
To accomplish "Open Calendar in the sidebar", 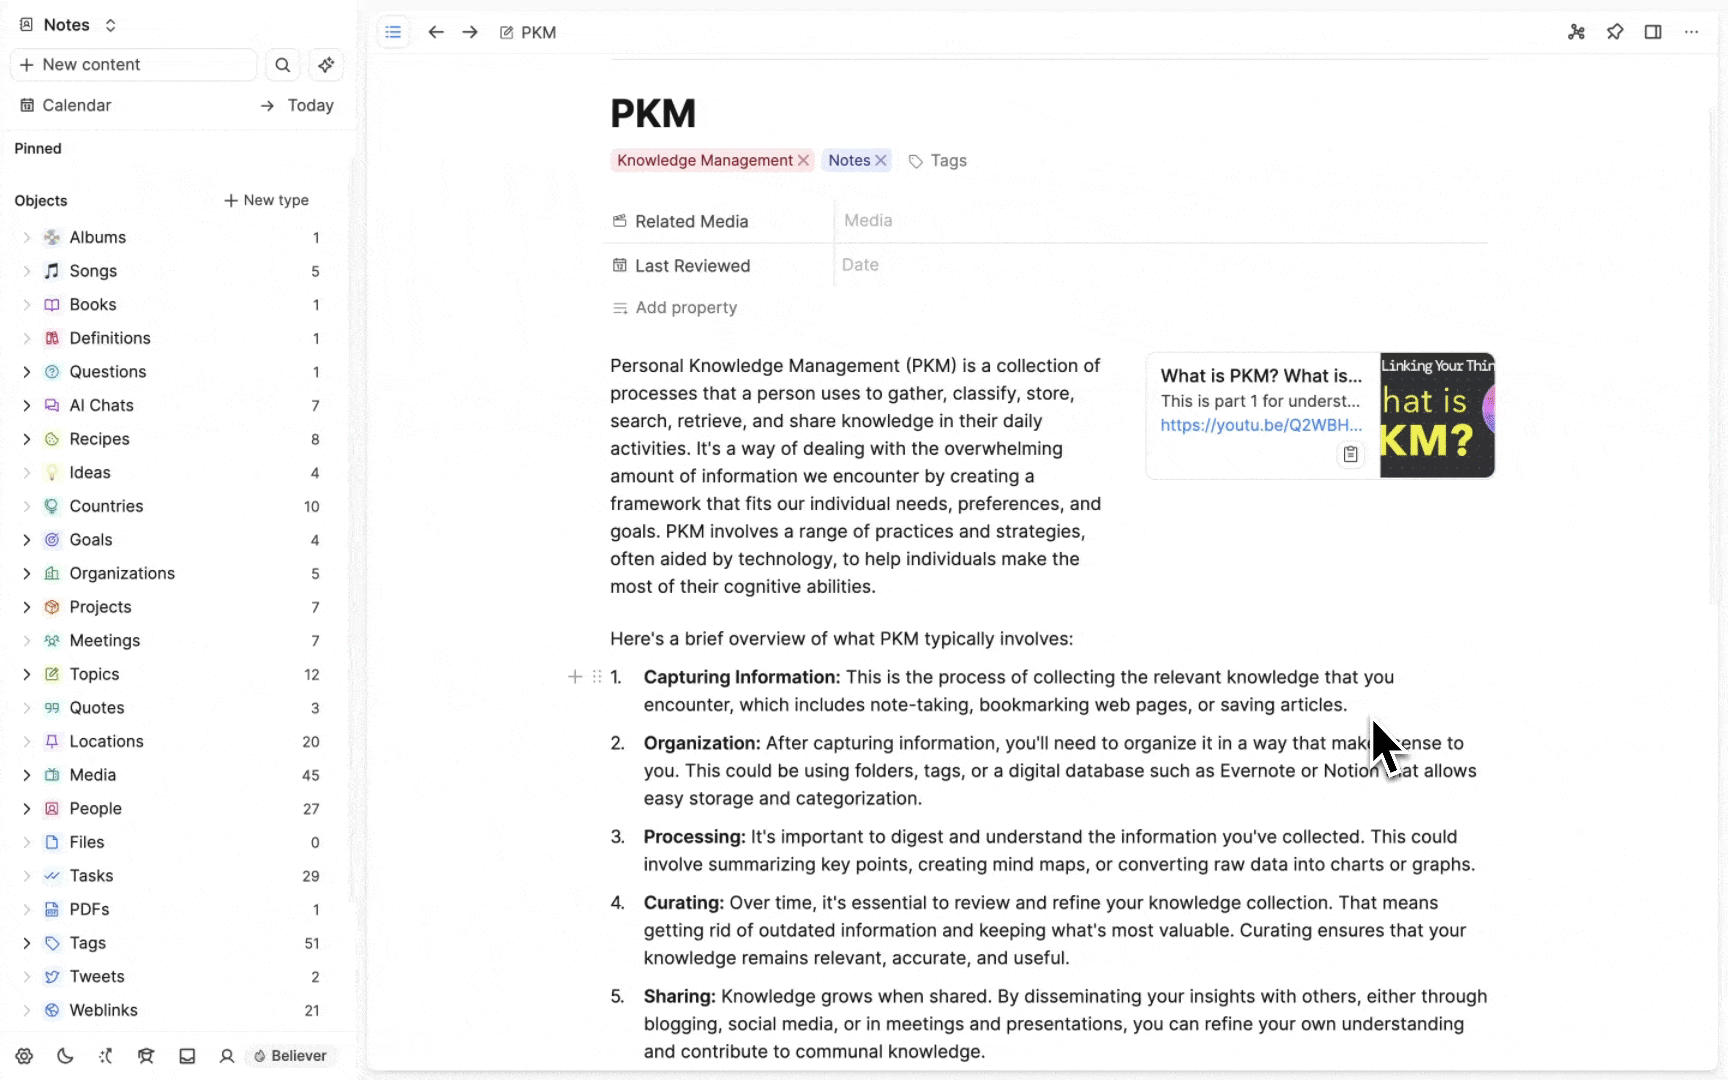I will (76, 105).
